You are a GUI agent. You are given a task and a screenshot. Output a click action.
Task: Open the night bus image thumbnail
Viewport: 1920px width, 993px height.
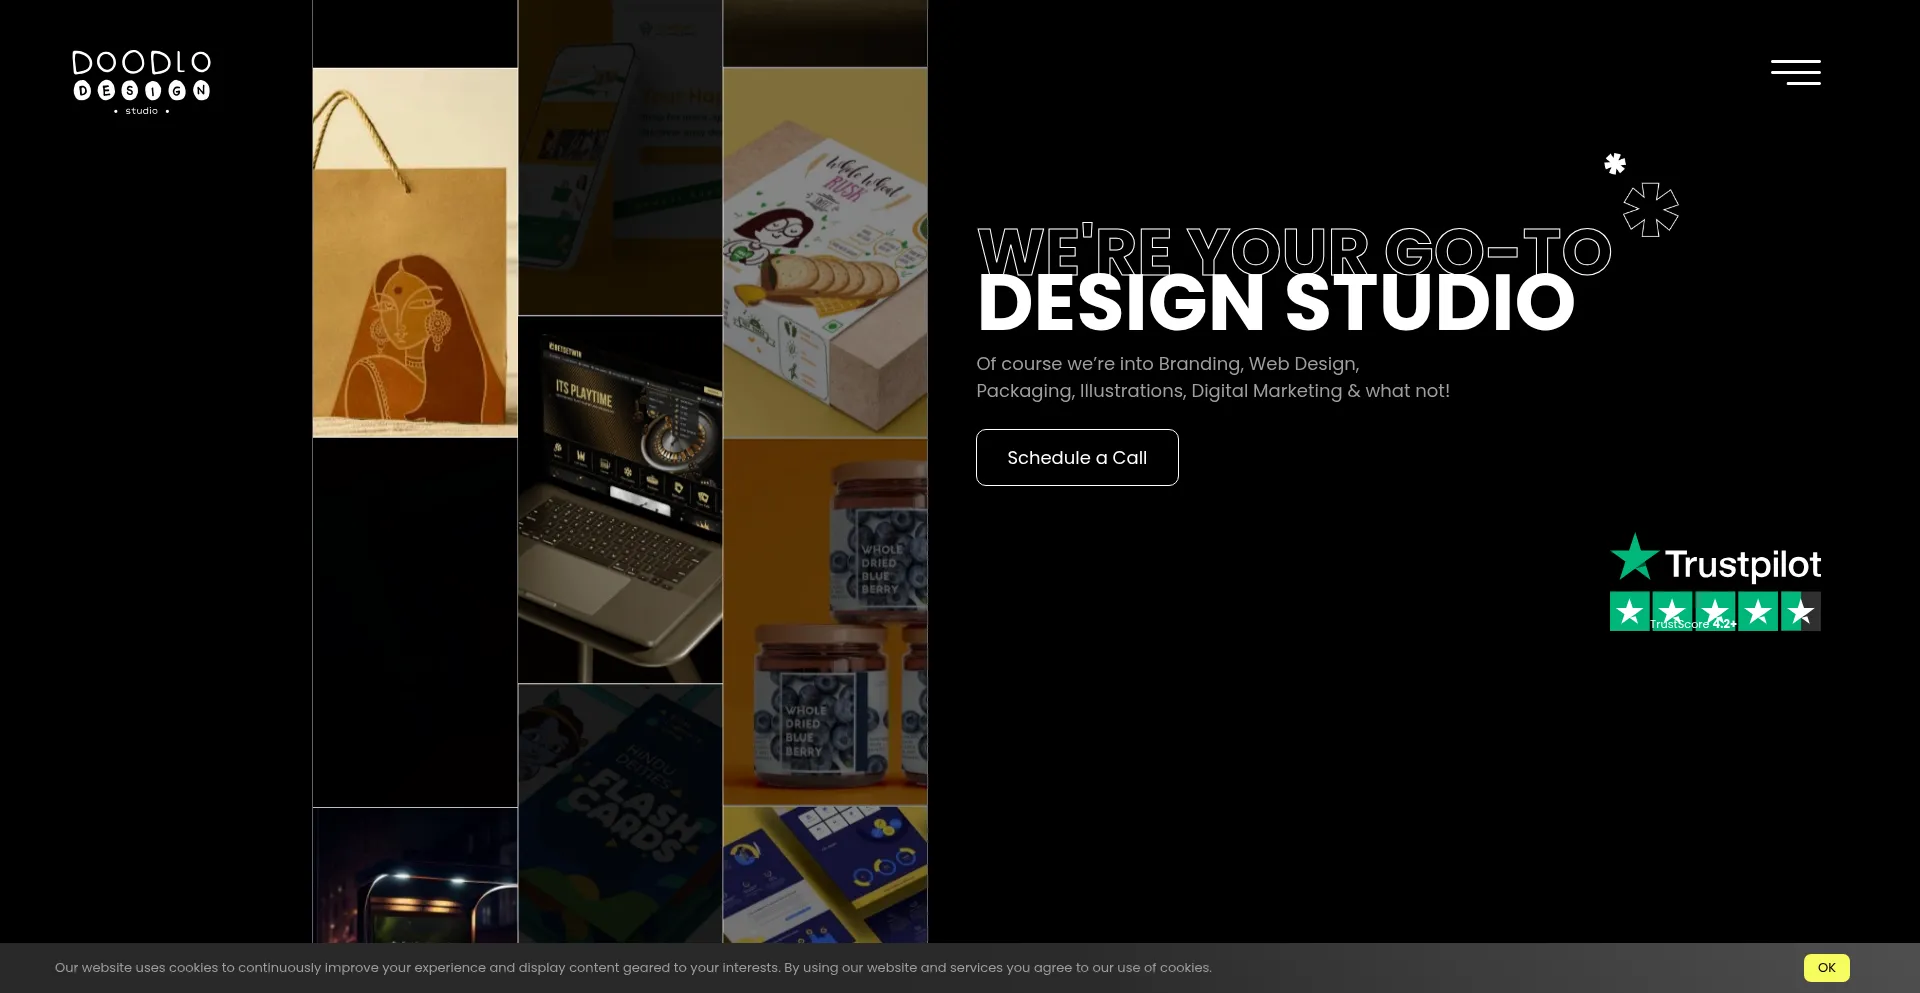point(415,875)
